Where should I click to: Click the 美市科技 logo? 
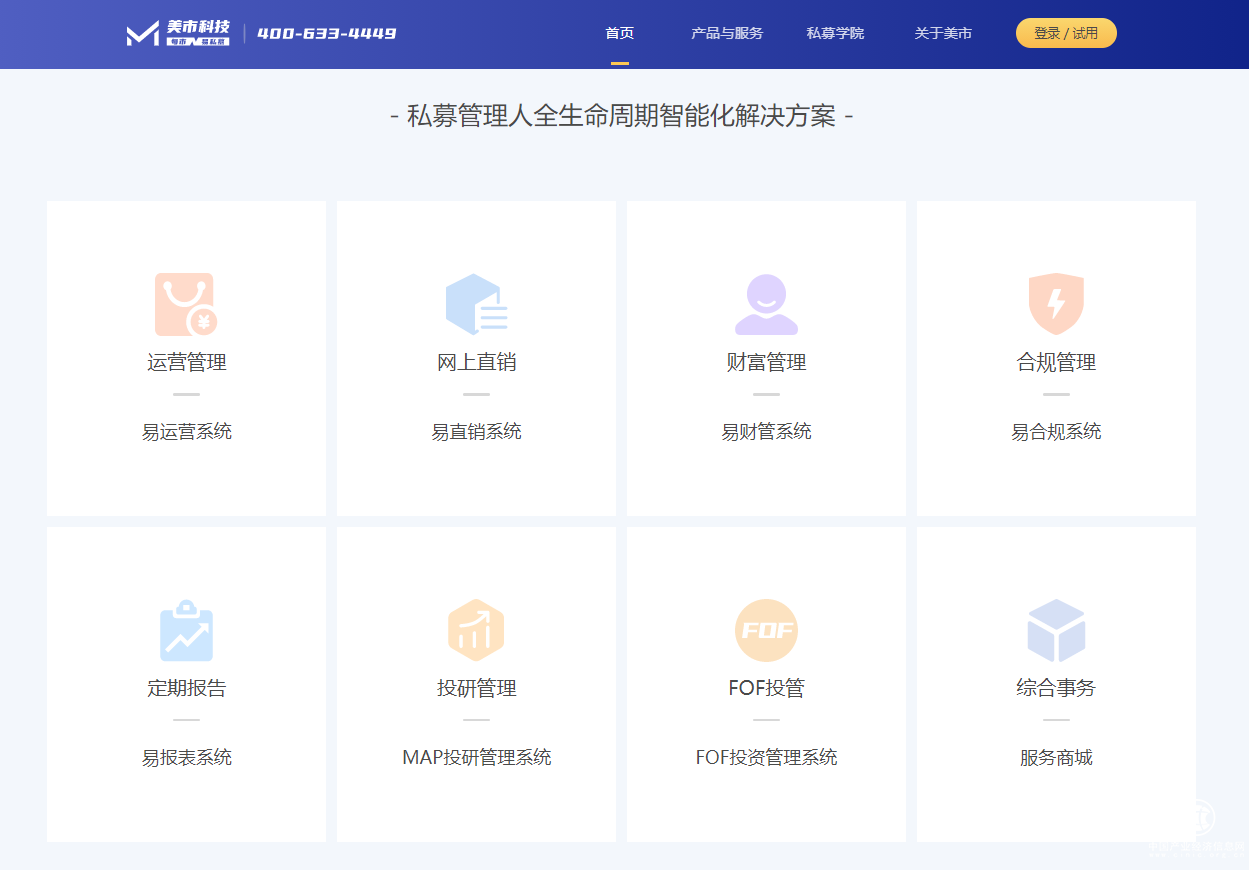pos(178,32)
